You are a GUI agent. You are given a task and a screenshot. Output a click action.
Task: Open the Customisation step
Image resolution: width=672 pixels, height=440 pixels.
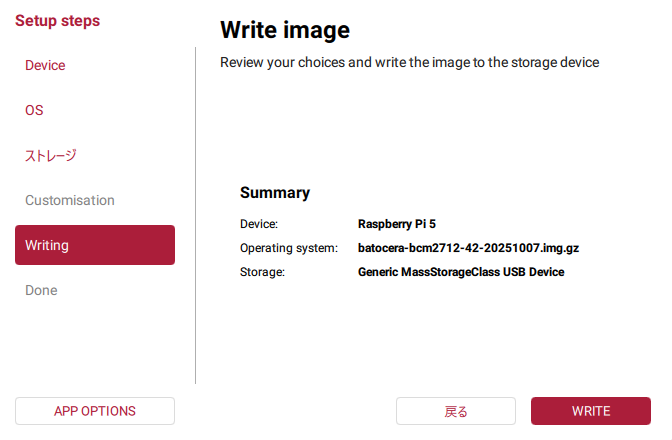click(70, 200)
